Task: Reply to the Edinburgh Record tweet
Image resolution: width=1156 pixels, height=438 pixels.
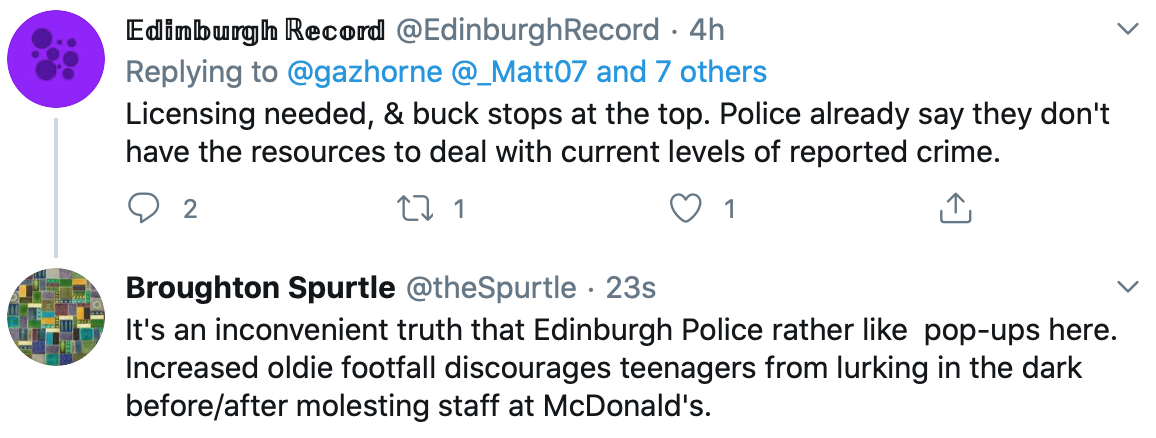Action: (x=146, y=208)
